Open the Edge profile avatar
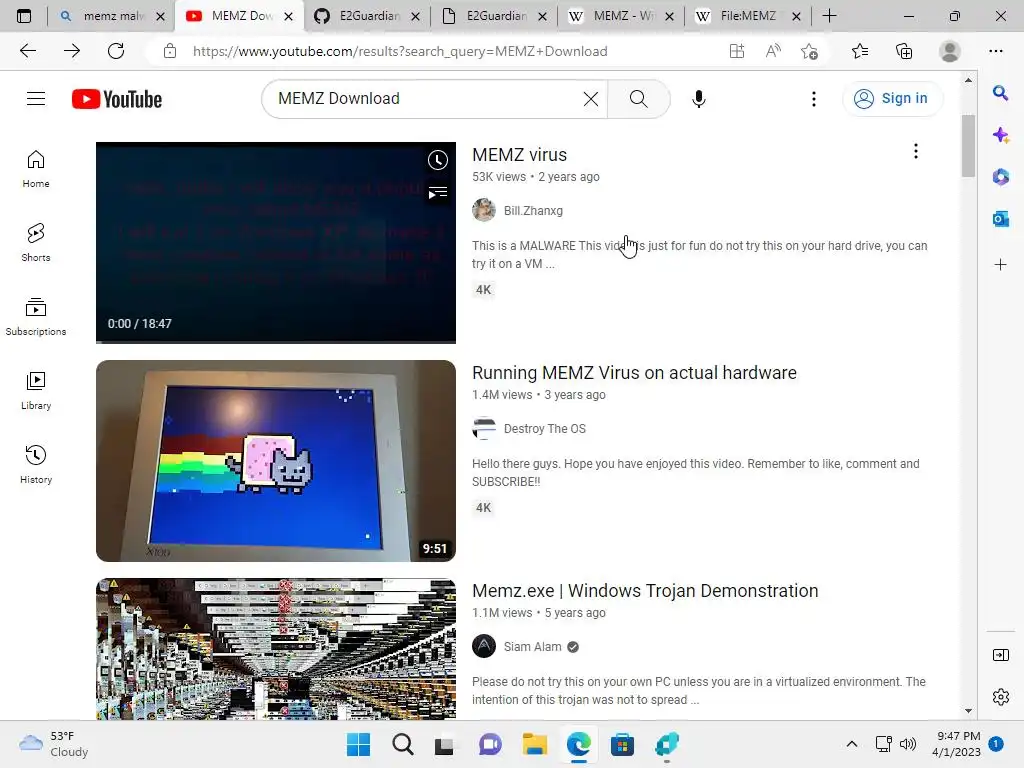 [950, 51]
